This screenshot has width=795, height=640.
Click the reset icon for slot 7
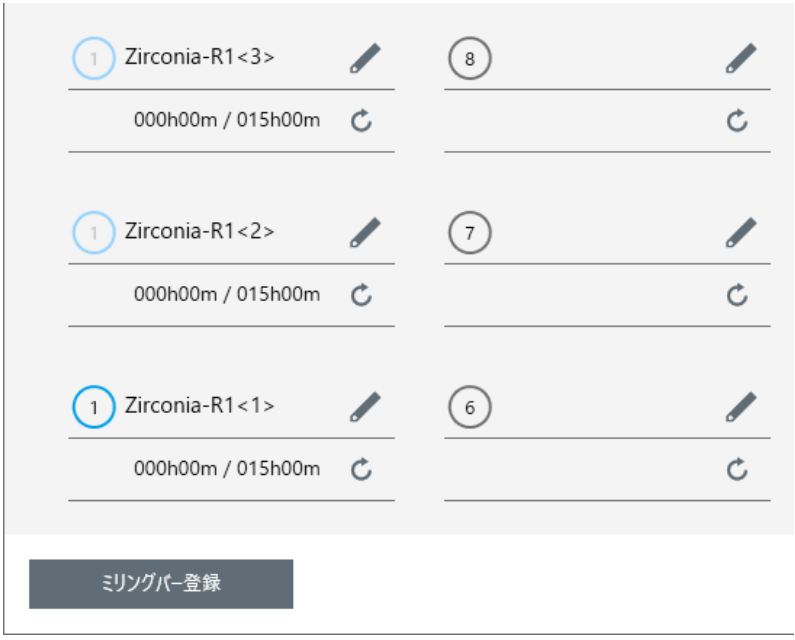pos(737,295)
